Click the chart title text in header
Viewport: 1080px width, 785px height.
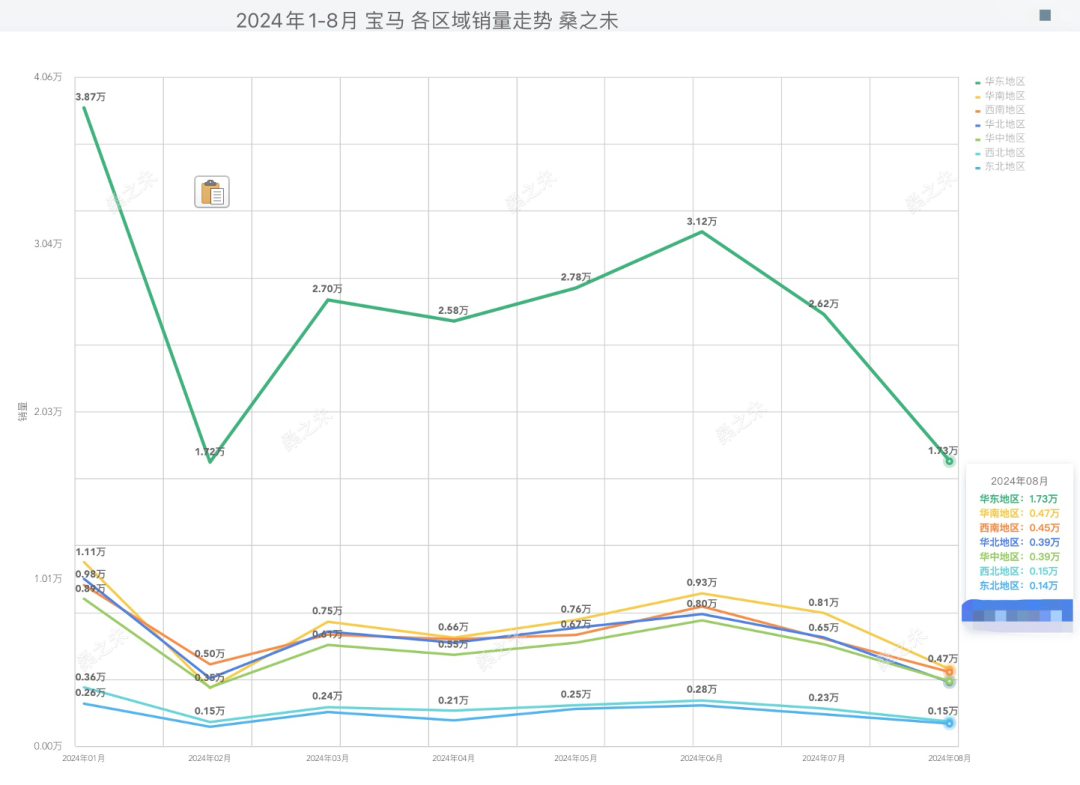click(427, 20)
